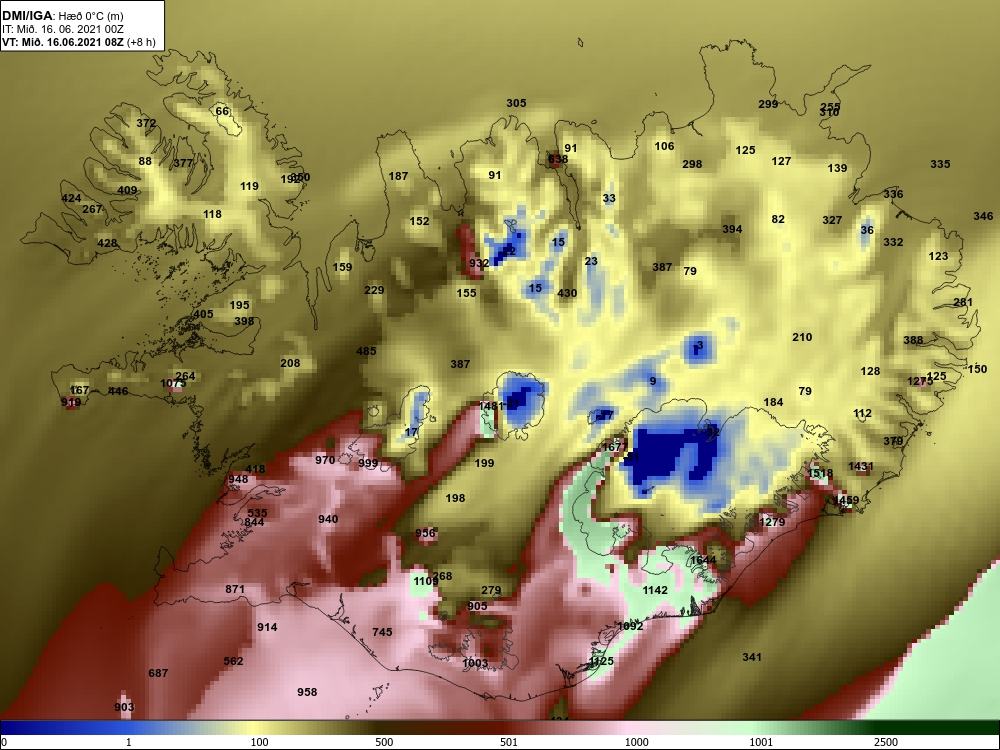Click map value '446'
Screen dimensions: 1000x750
click(x=118, y=391)
